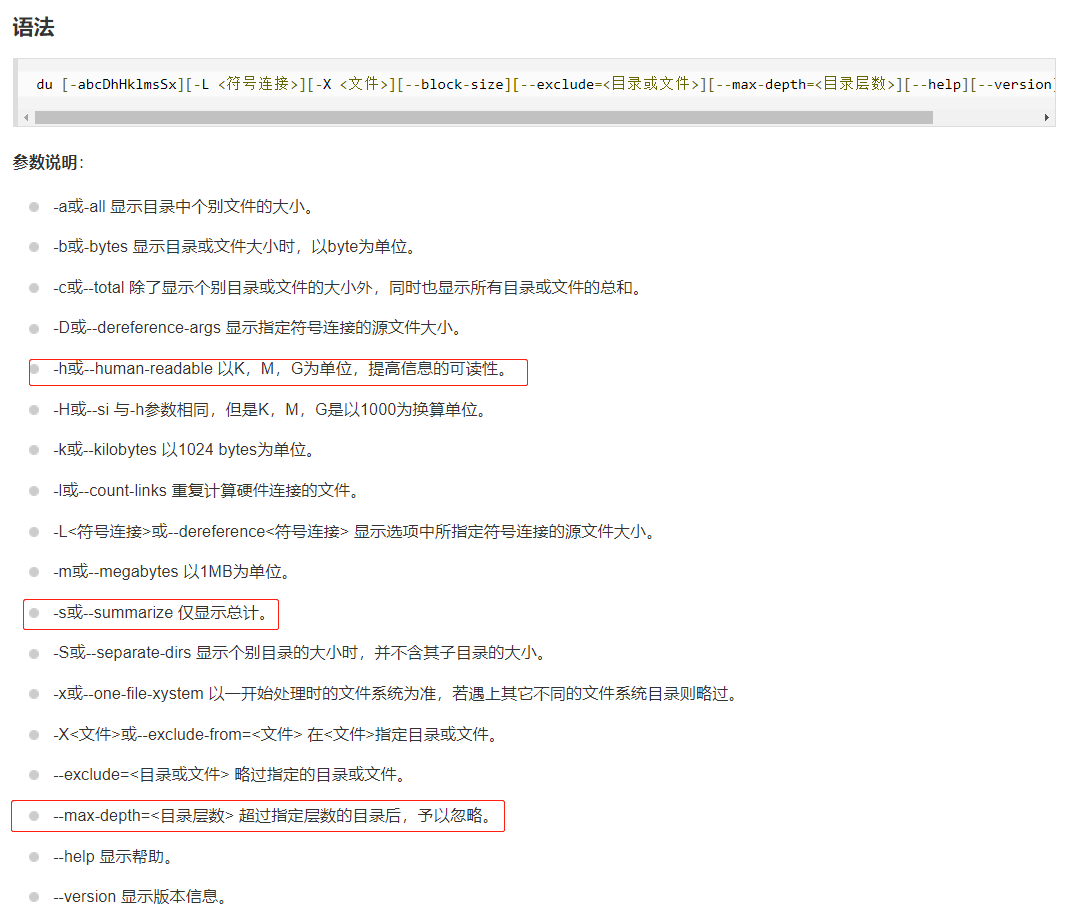Click the --help 显示帮助 line
The width and height of the screenshot is (1069, 911).
[x=113, y=857]
